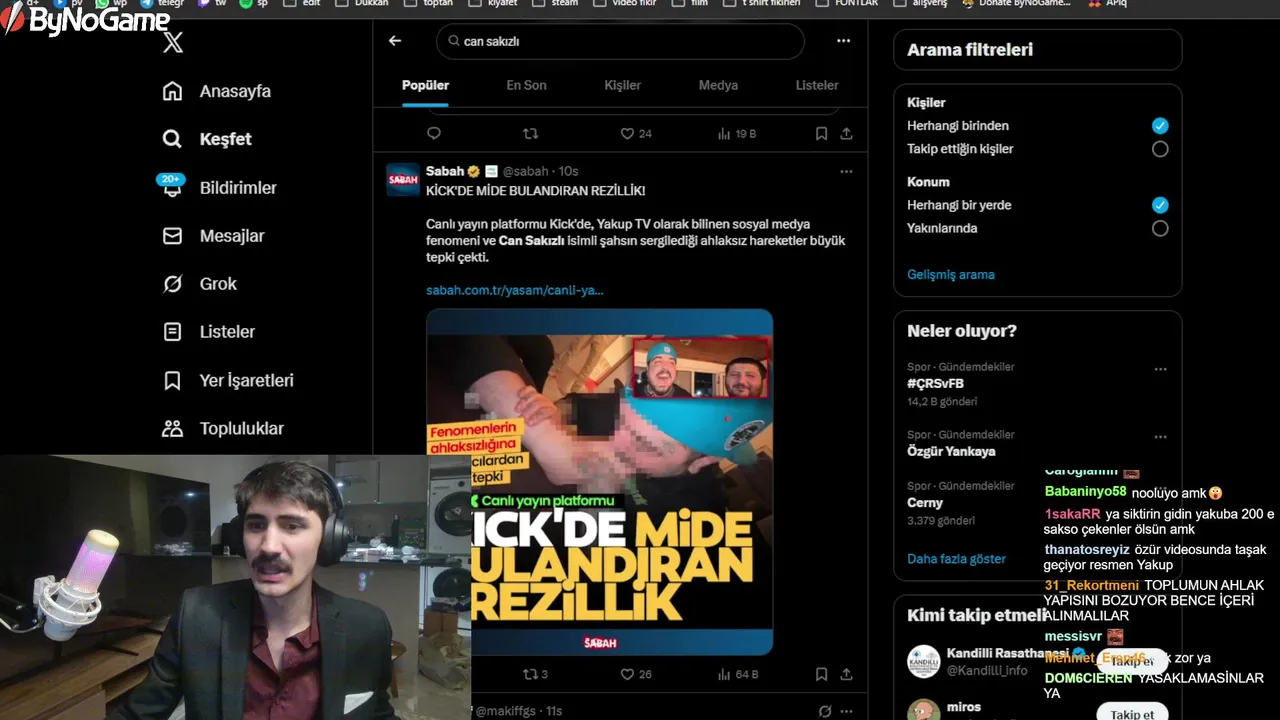1280x720 pixels.
Task: Open Kandilli Rasathanesi profile avatar
Action: coord(923,661)
